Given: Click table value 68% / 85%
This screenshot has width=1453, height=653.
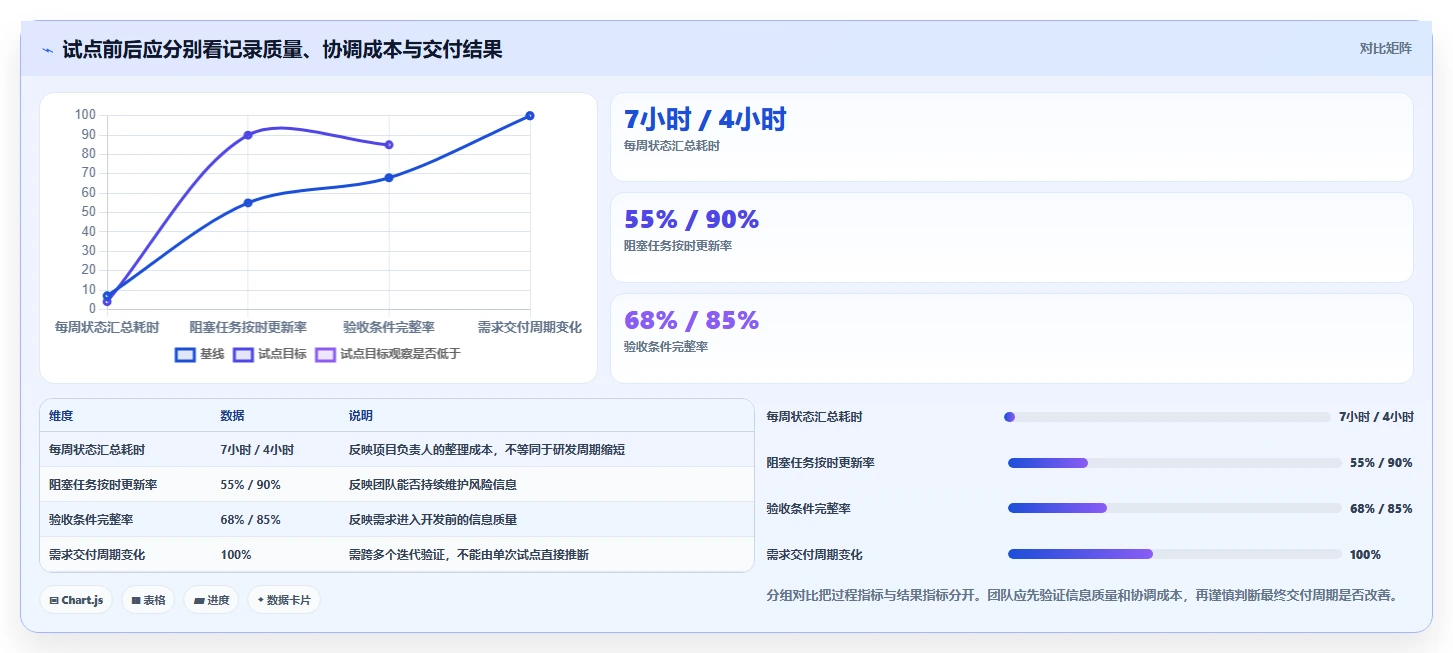Looking at the screenshot, I should click(x=250, y=520).
